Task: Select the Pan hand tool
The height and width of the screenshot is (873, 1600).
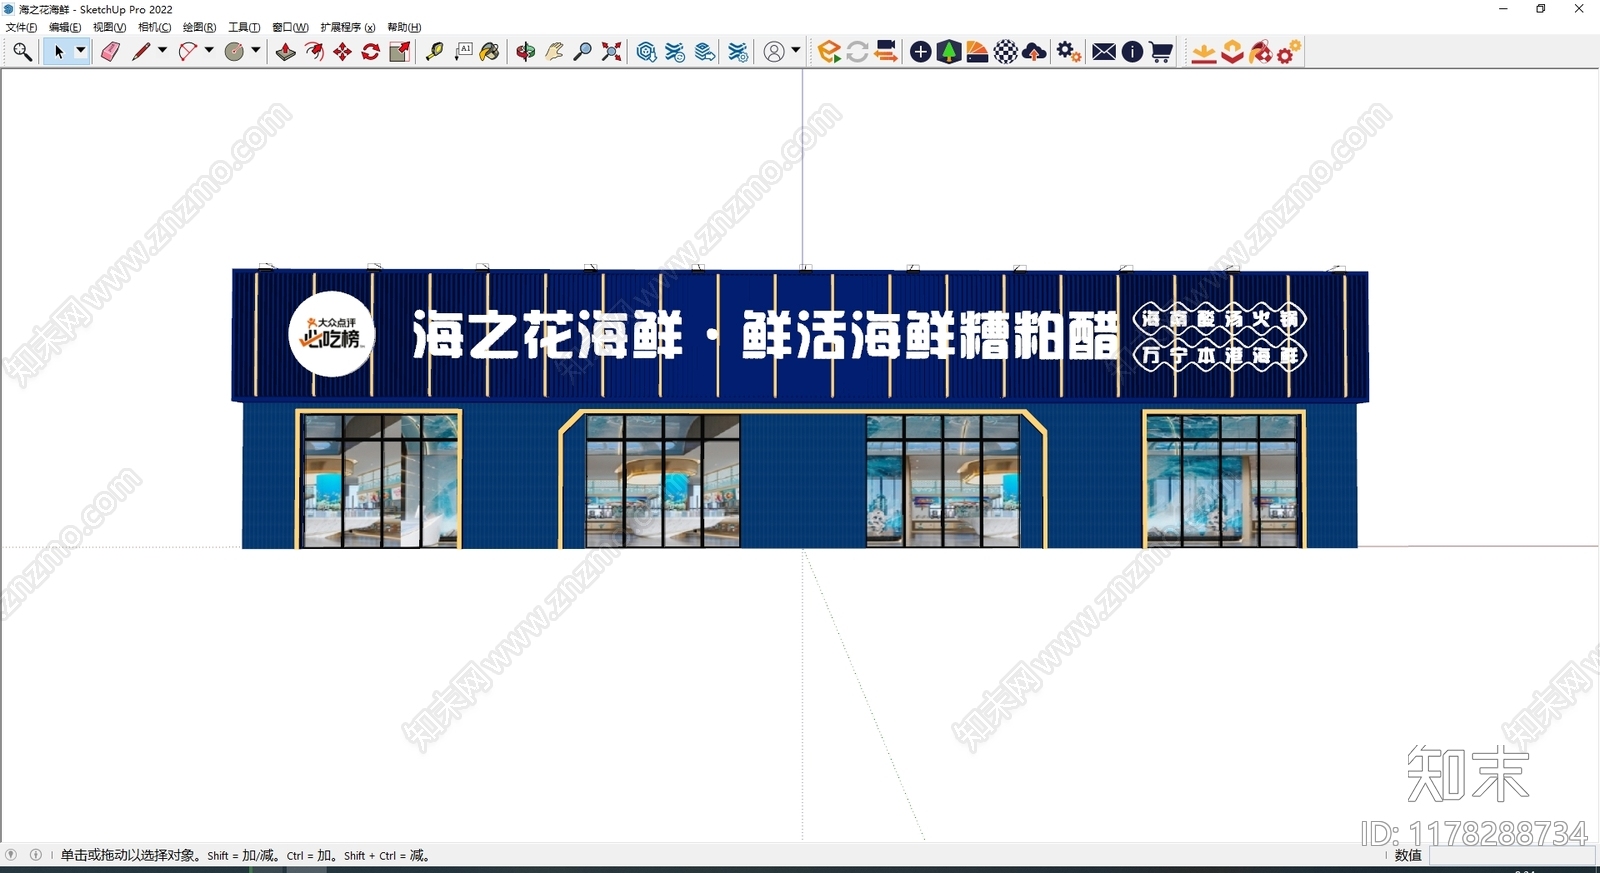Action: (x=554, y=52)
